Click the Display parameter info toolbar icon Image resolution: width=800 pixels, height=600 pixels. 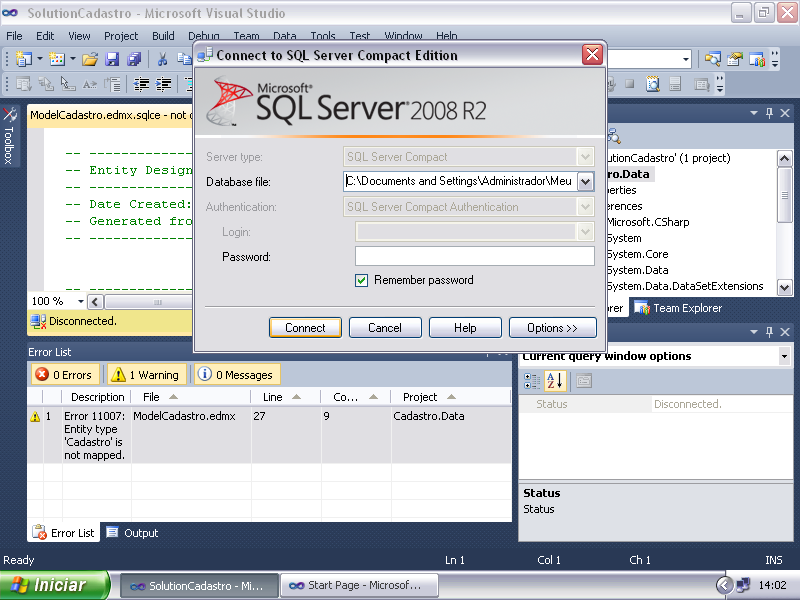46,84
